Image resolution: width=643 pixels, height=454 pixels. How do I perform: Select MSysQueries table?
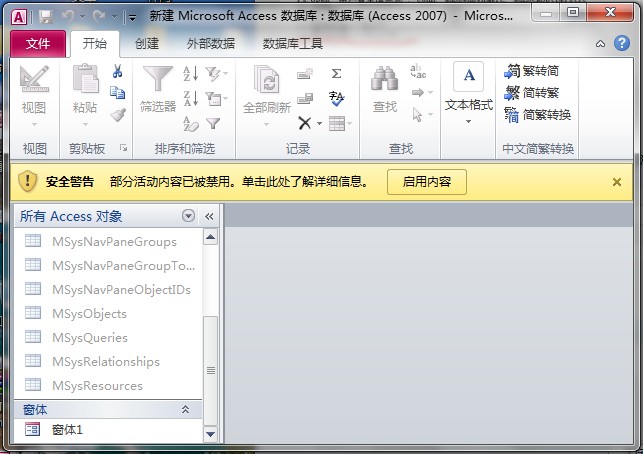(108, 338)
